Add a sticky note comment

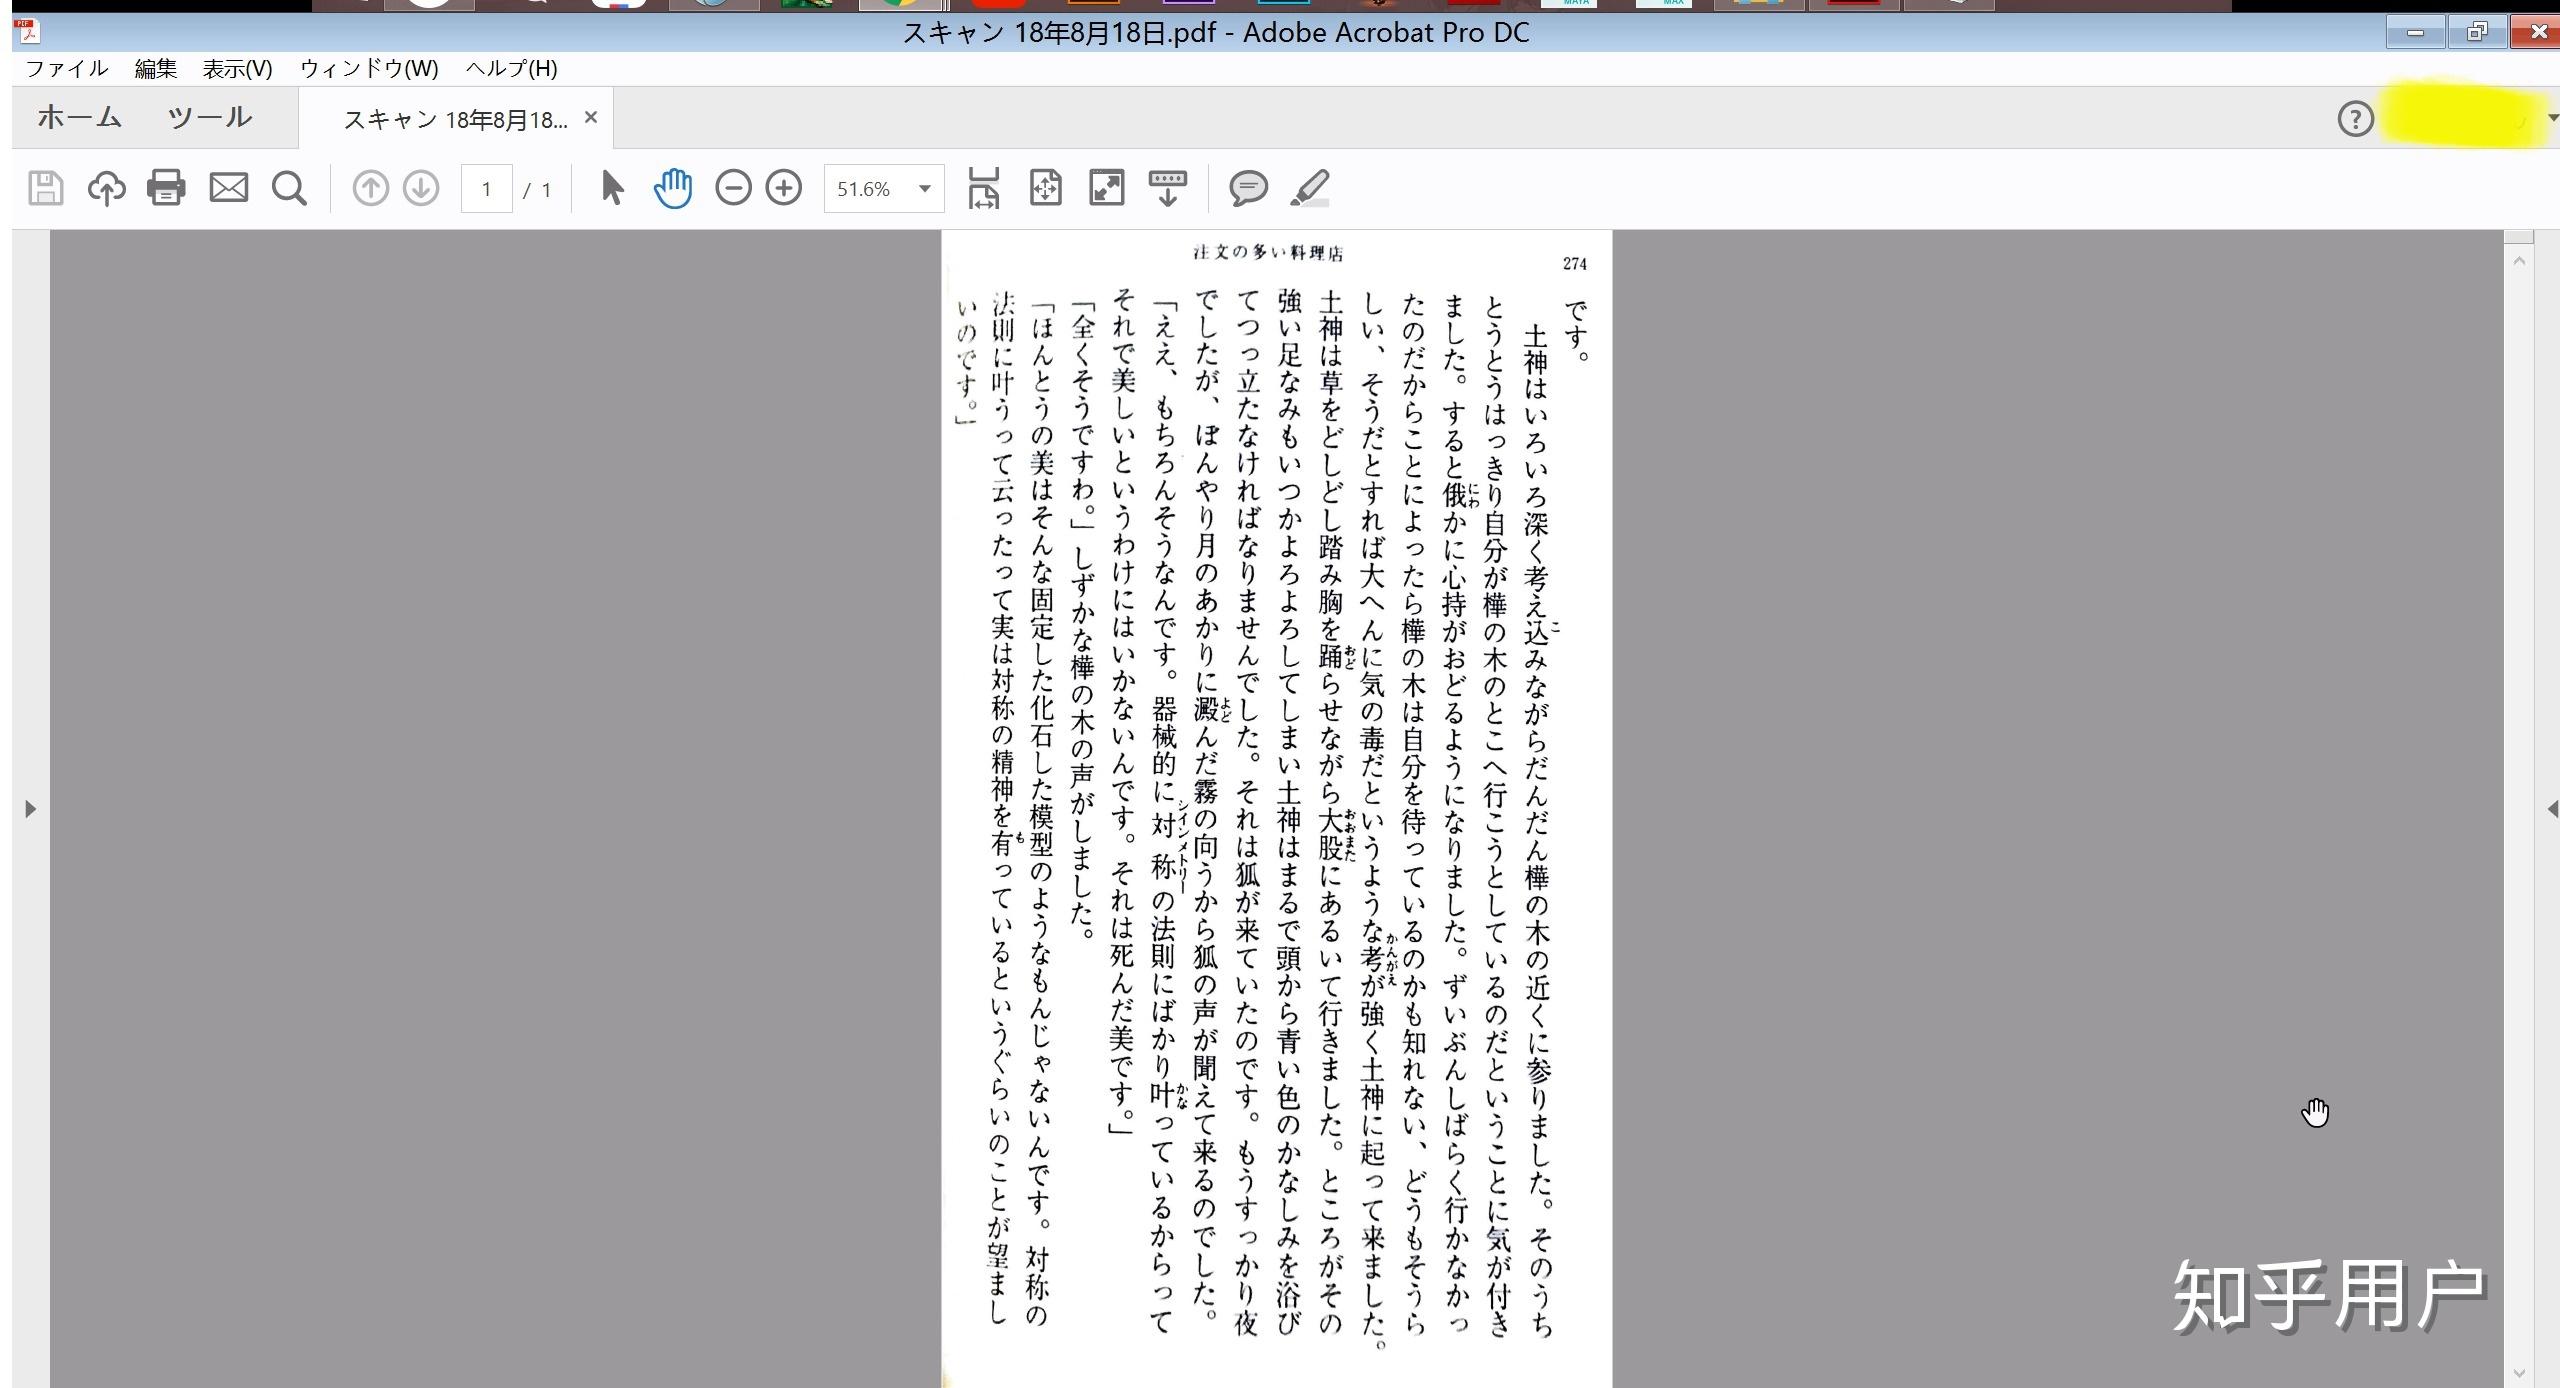pyautogui.click(x=1248, y=188)
